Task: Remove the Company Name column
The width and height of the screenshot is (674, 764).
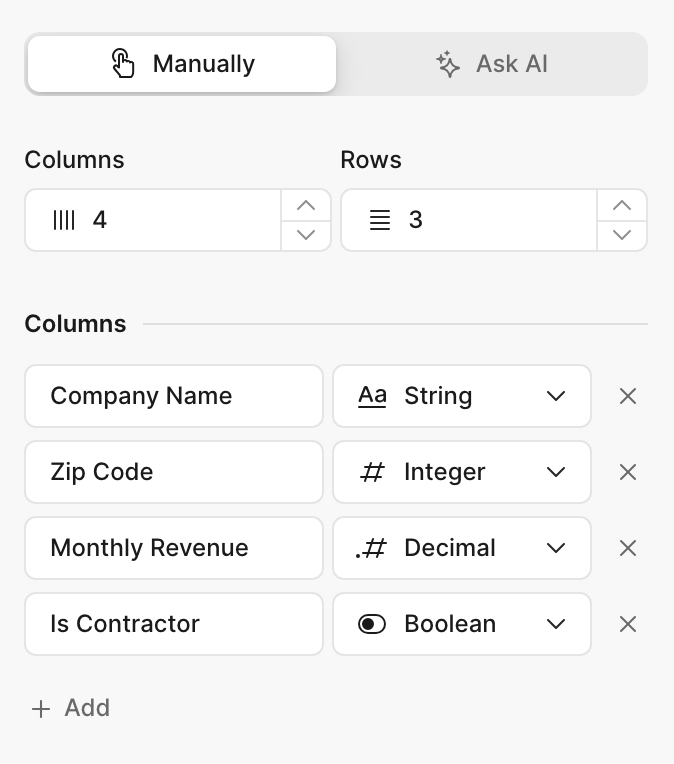Action: pos(628,396)
